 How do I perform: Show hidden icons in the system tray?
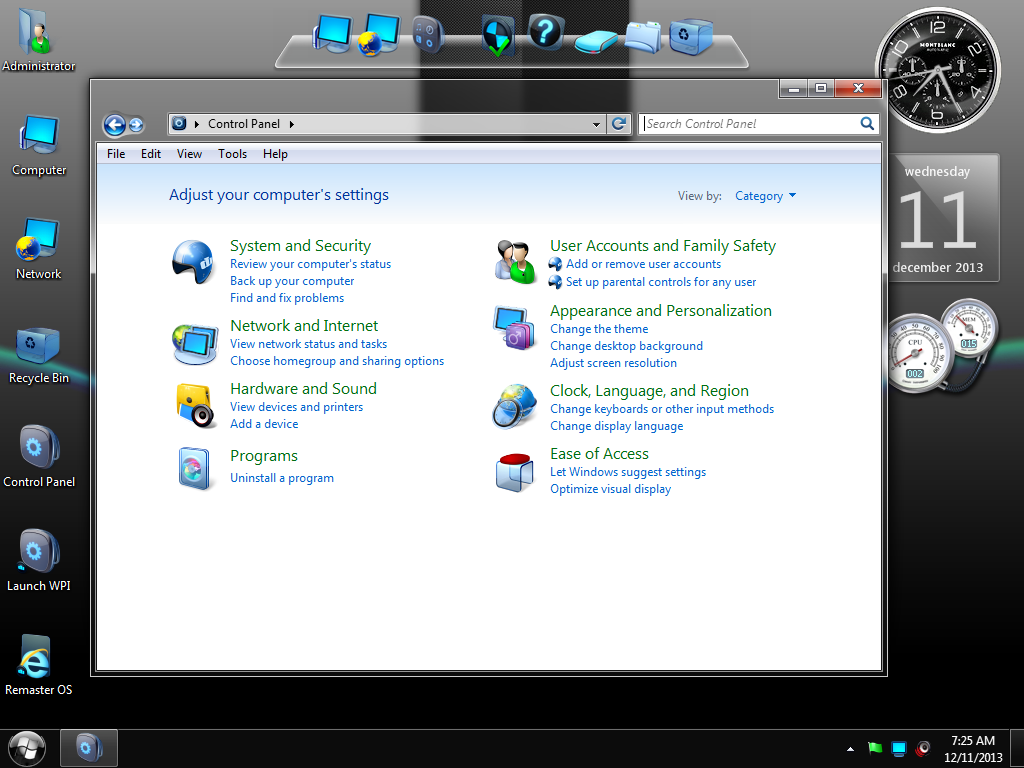coord(850,748)
